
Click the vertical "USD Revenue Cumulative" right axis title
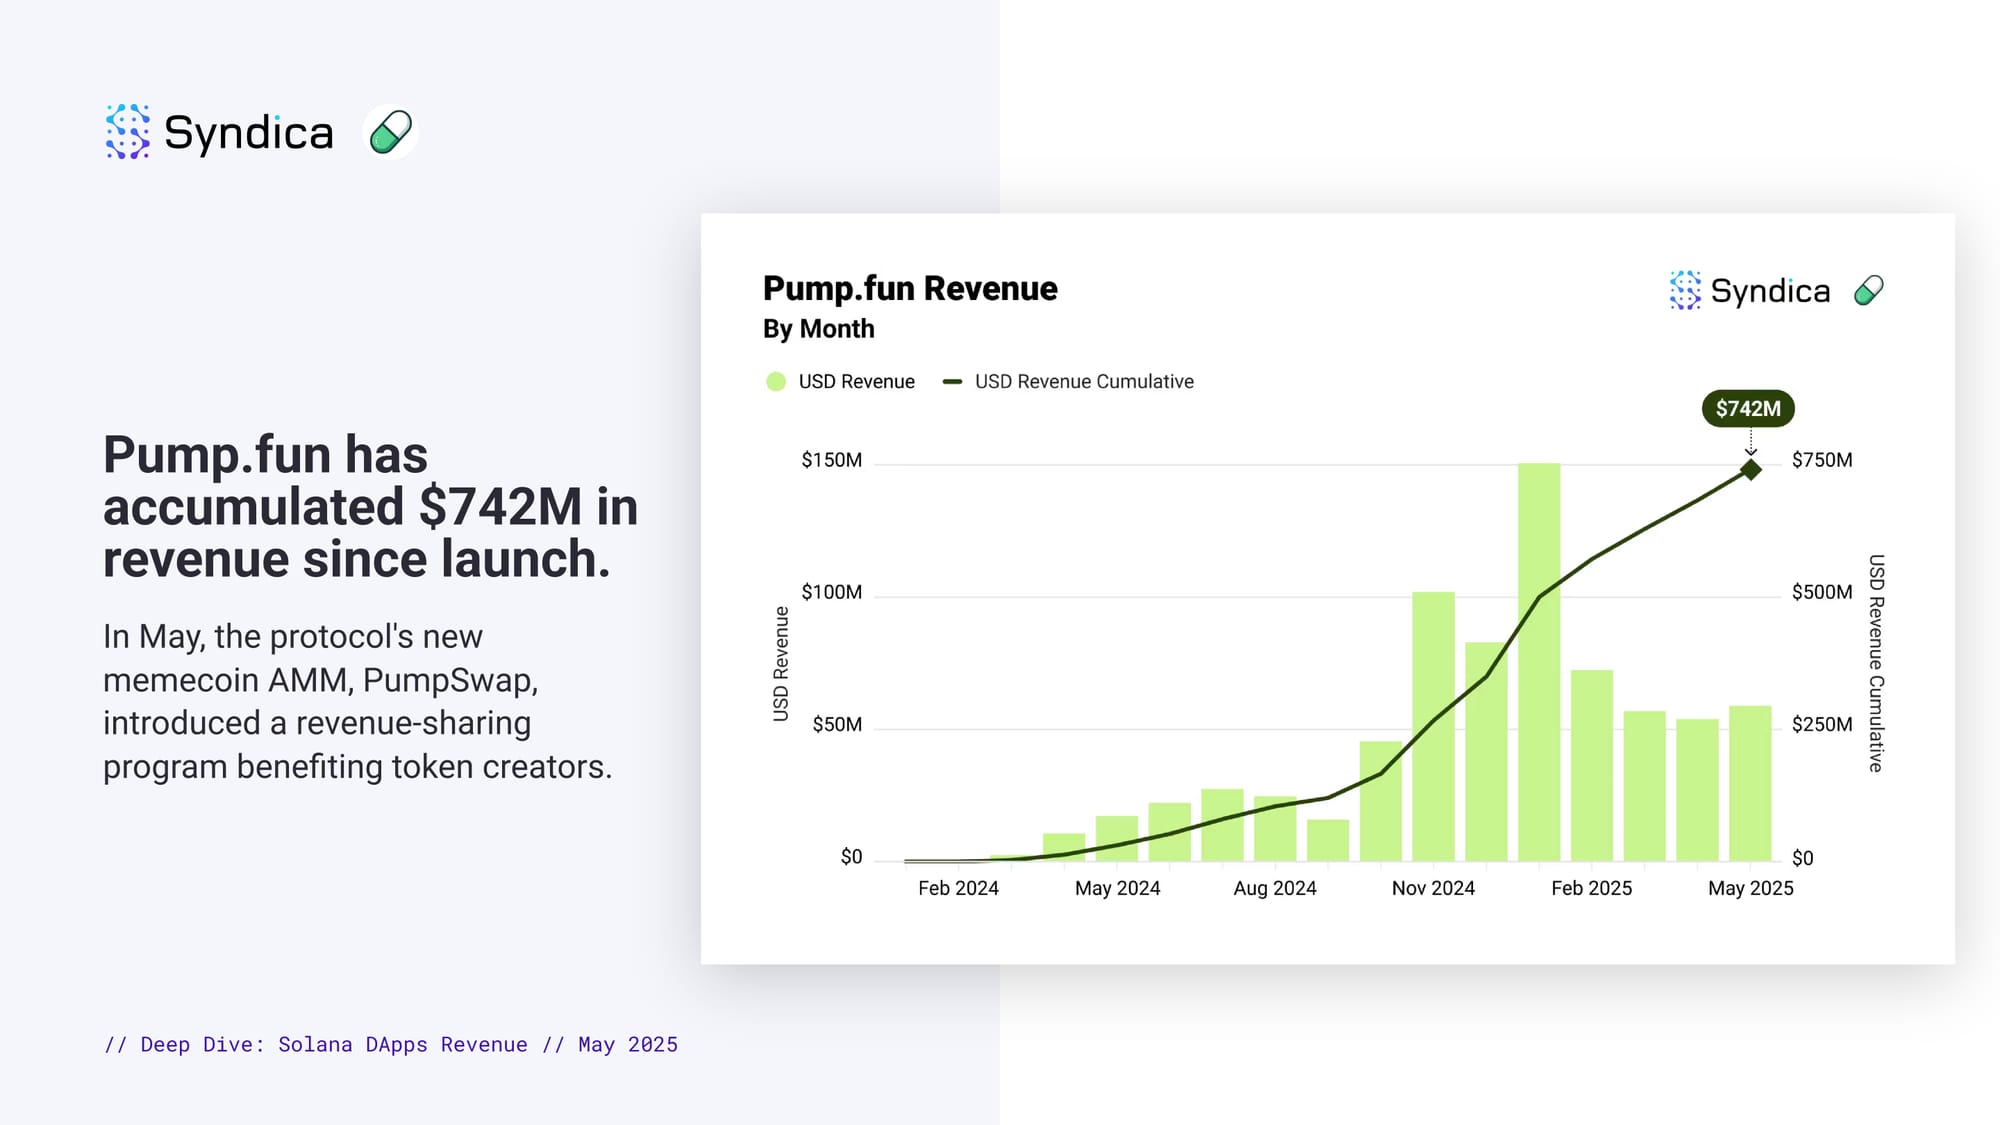[1876, 663]
